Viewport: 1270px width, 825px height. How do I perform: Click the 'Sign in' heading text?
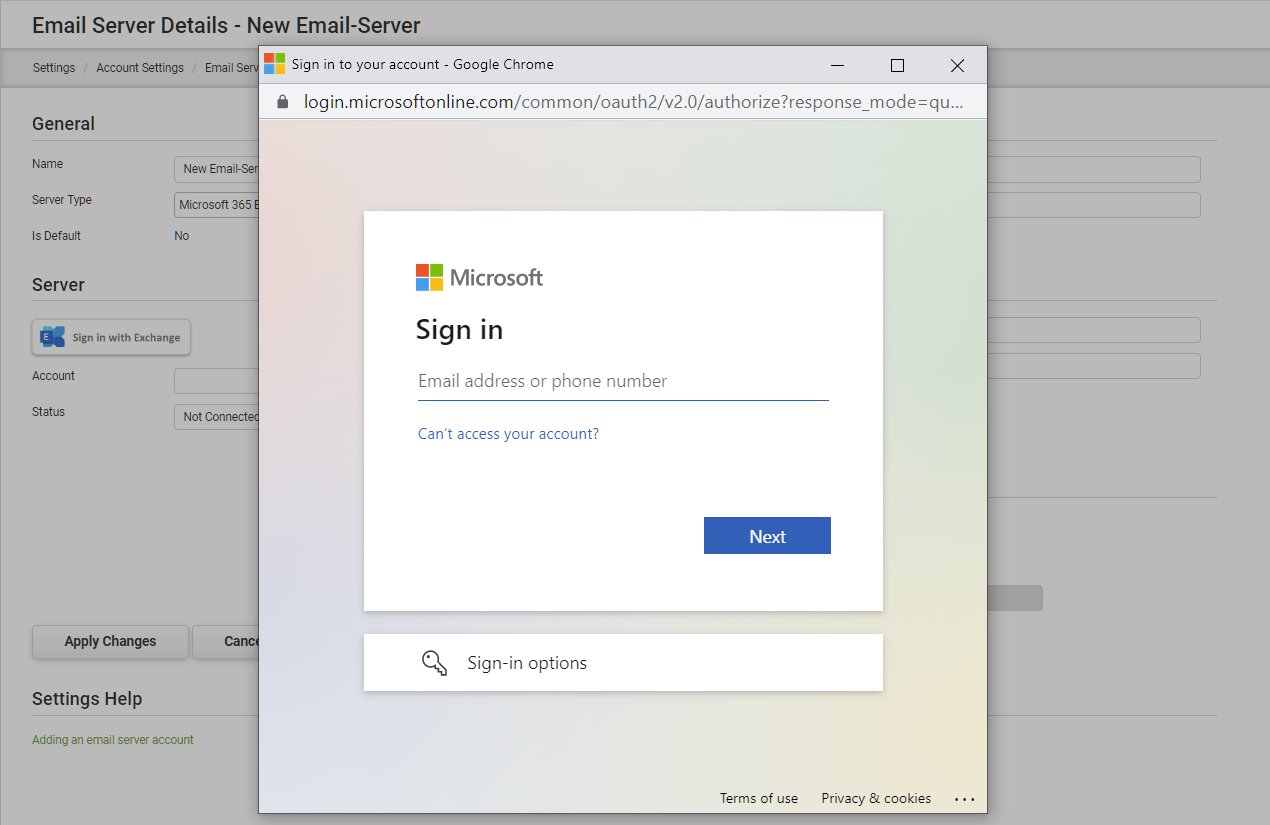459,330
